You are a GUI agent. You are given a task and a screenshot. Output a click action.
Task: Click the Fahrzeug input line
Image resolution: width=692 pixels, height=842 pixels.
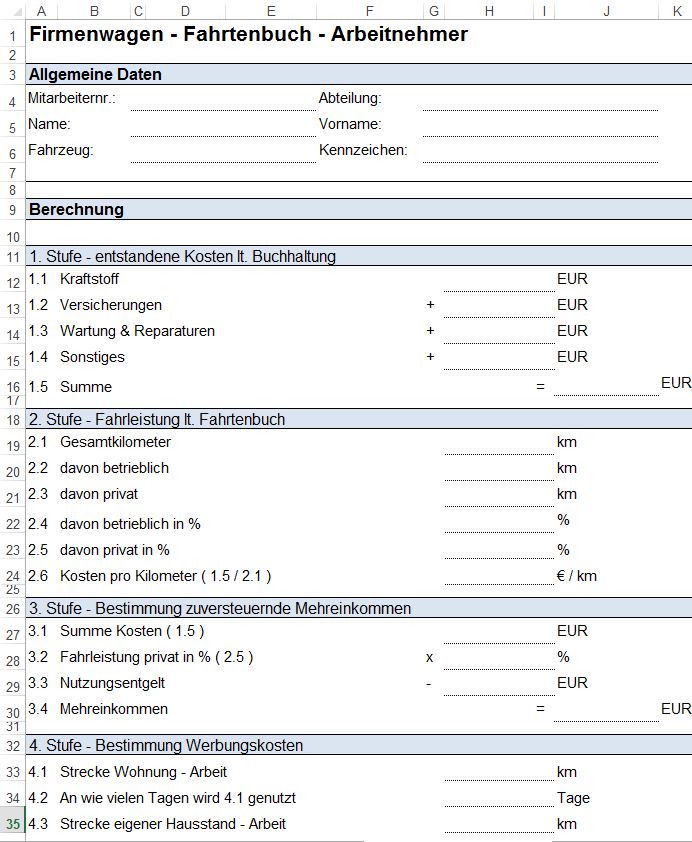pyautogui.click(x=223, y=151)
